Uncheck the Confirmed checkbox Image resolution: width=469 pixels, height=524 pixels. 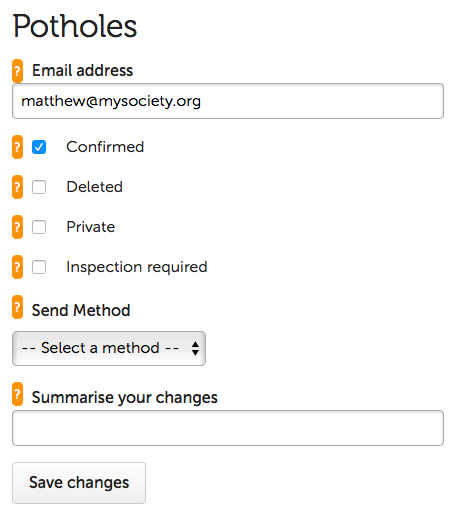pyautogui.click(x=39, y=147)
